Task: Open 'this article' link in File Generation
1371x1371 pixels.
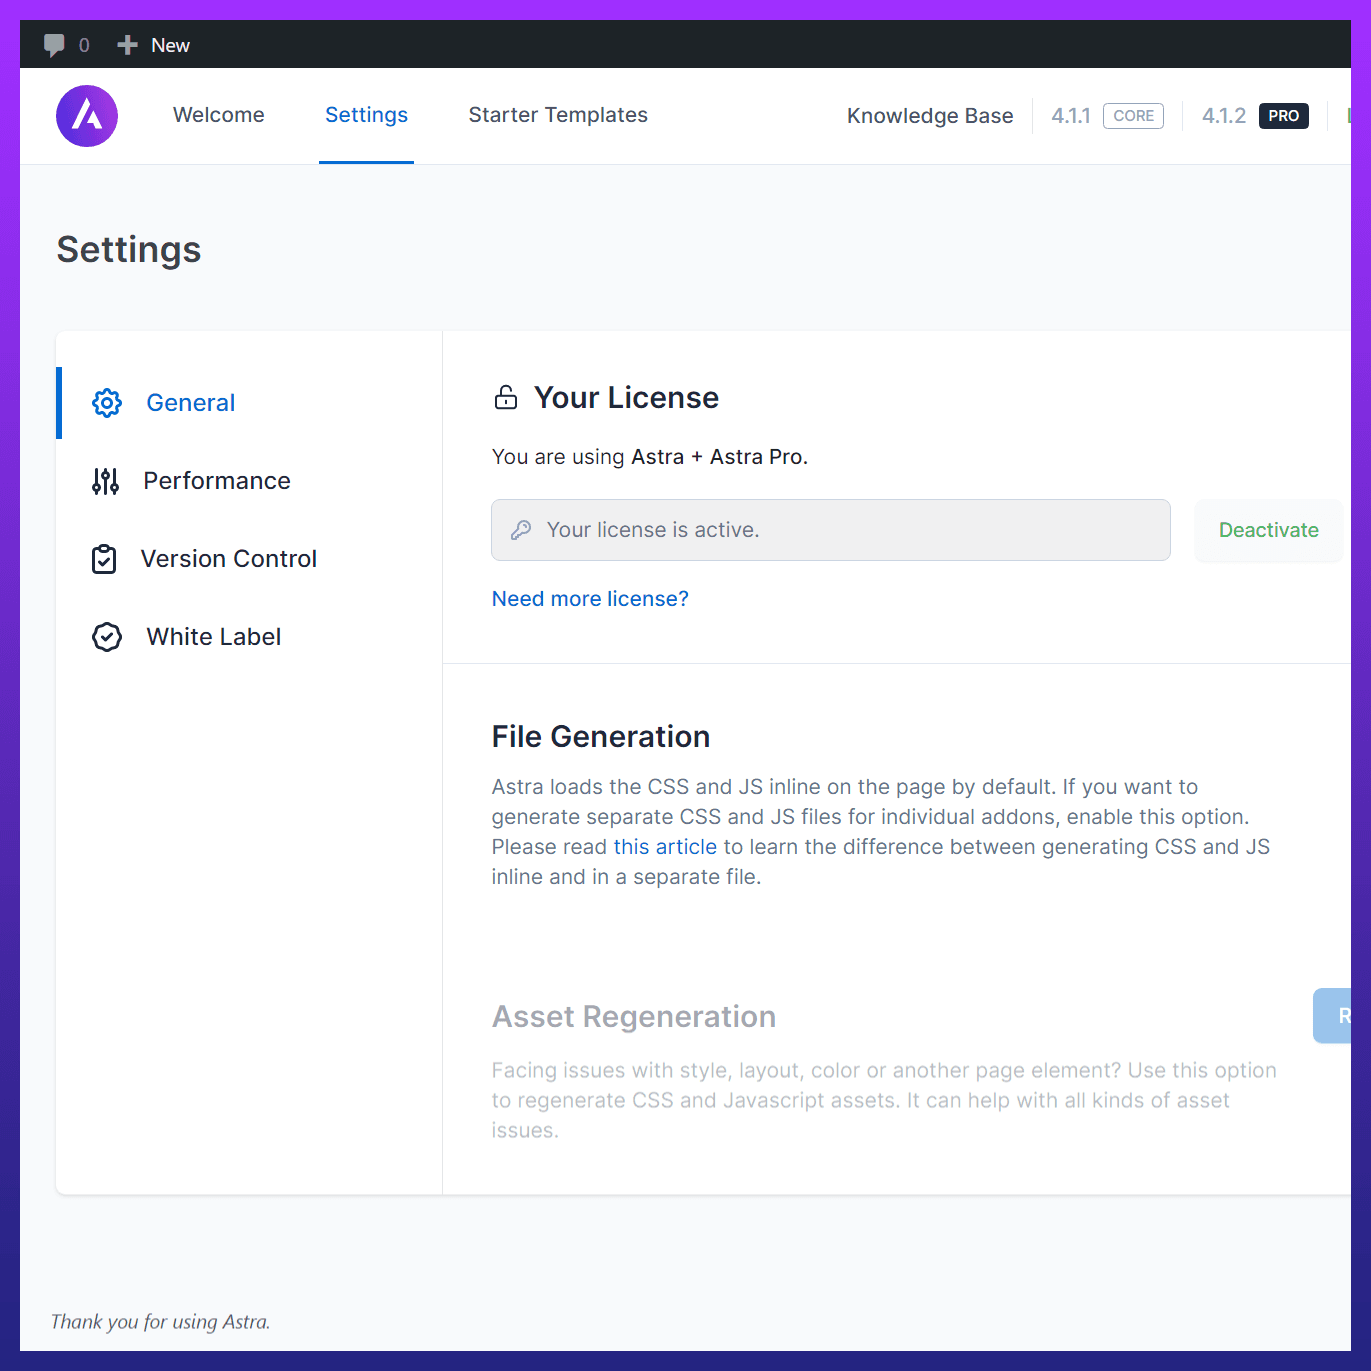Action: tap(665, 847)
